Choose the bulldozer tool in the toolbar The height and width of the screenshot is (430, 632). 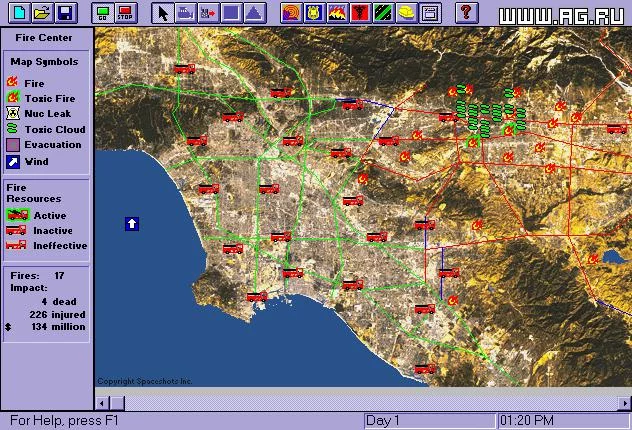[185, 13]
